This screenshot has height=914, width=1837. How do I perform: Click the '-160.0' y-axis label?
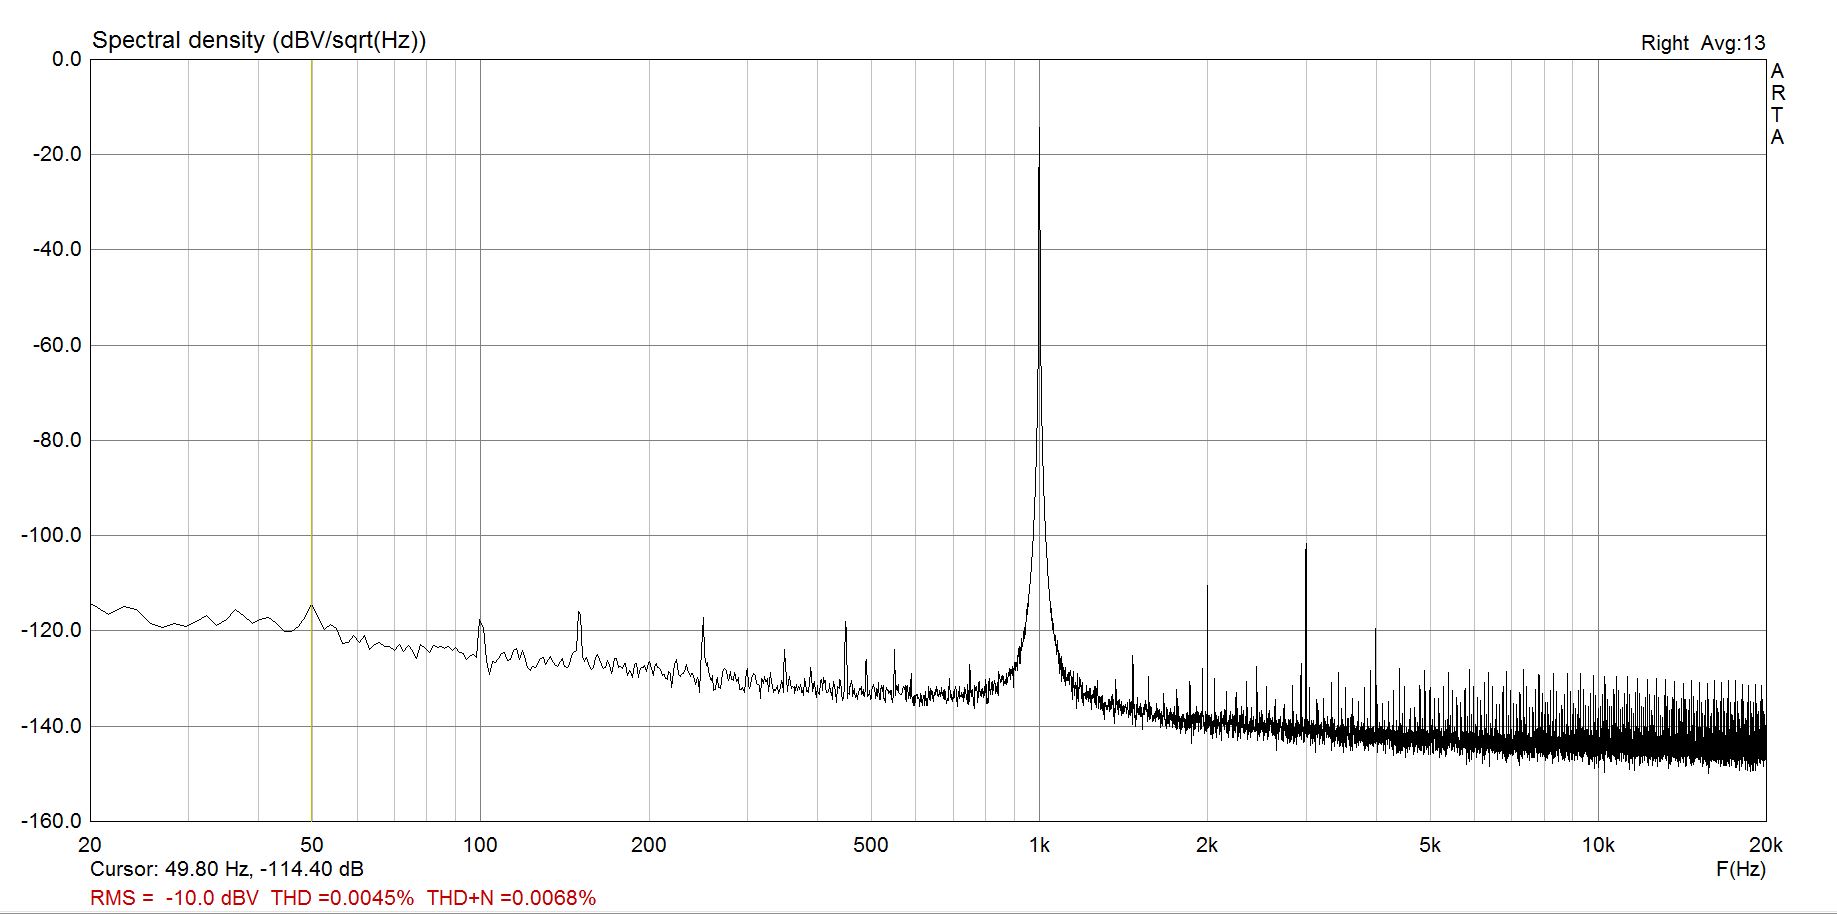pos(51,821)
